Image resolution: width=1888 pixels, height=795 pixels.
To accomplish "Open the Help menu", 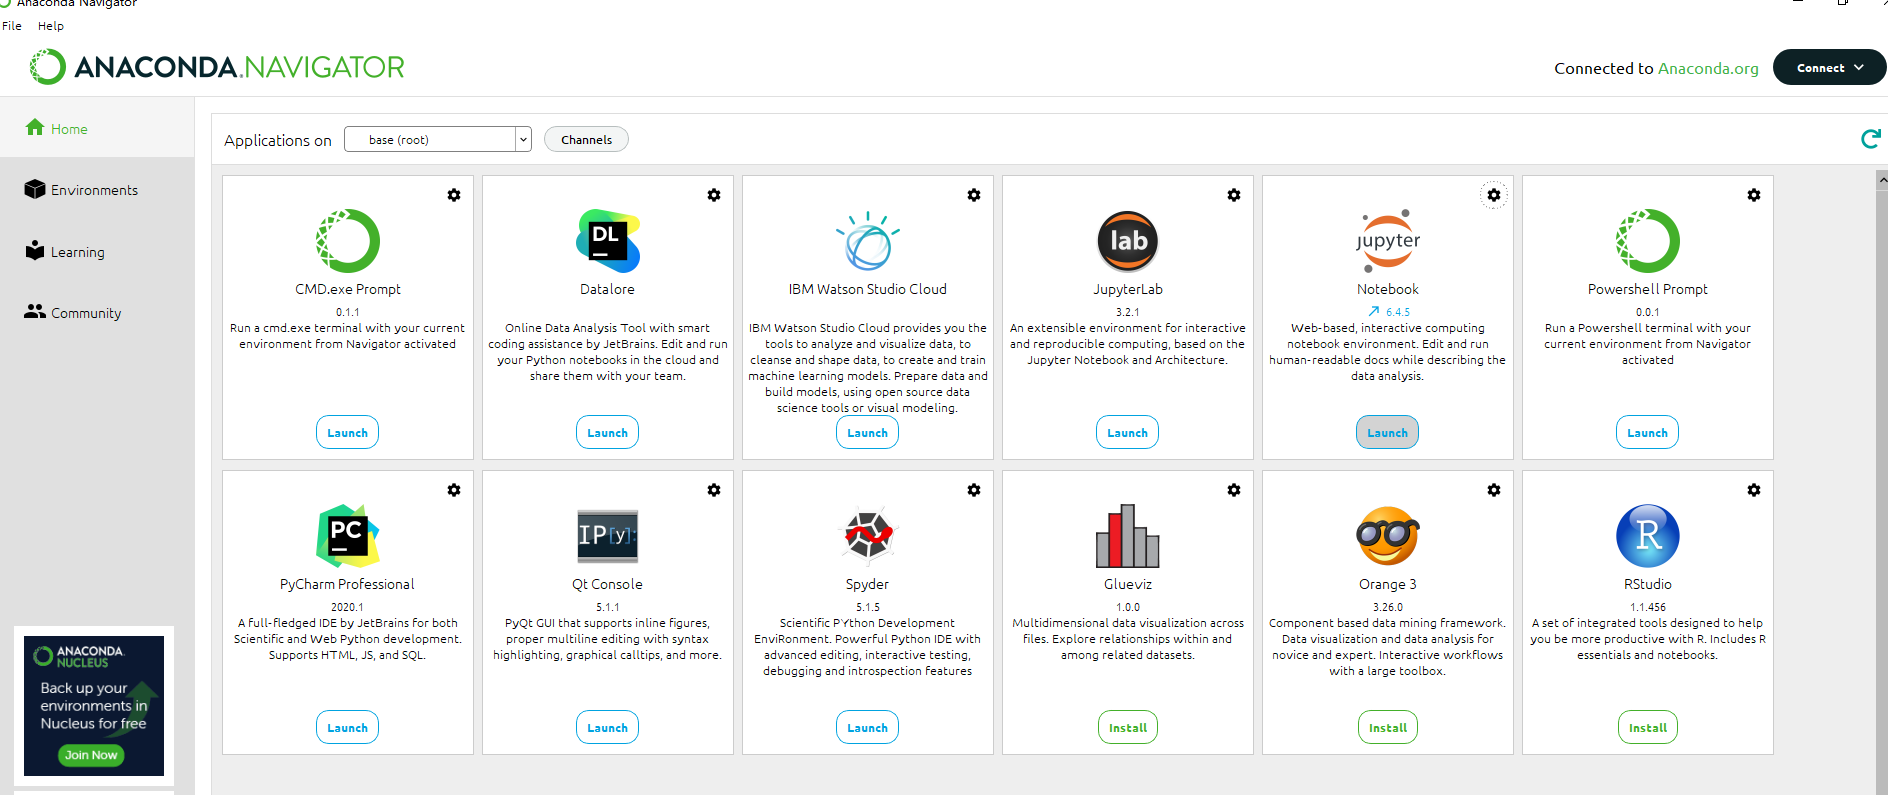I will [51, 26].
